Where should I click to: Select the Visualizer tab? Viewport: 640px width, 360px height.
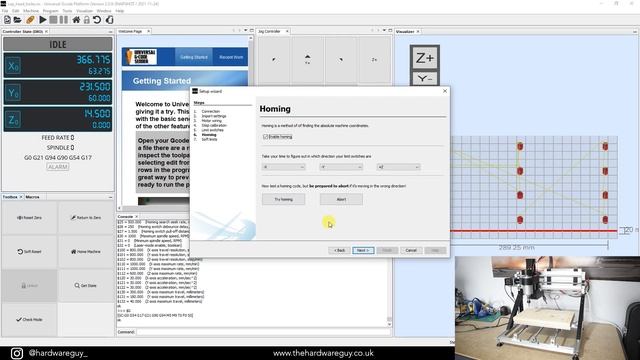coord(404,31)
